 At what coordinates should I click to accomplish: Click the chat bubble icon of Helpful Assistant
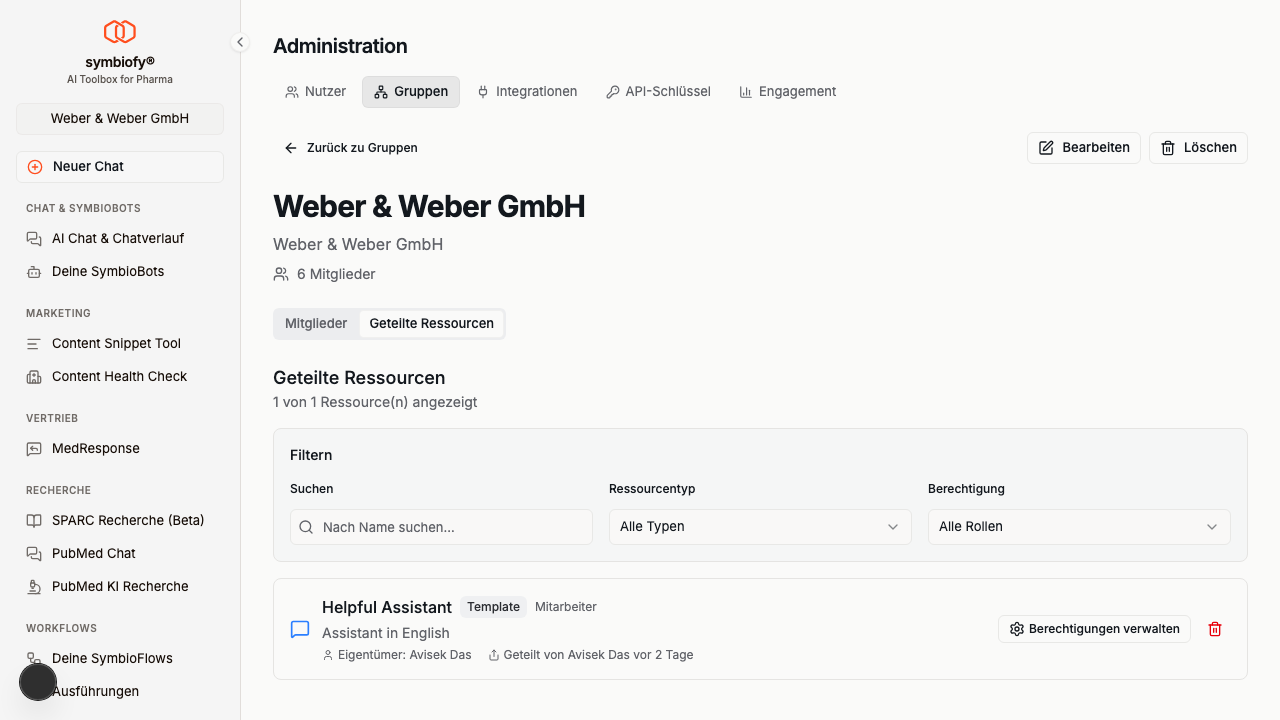(300, 629)
